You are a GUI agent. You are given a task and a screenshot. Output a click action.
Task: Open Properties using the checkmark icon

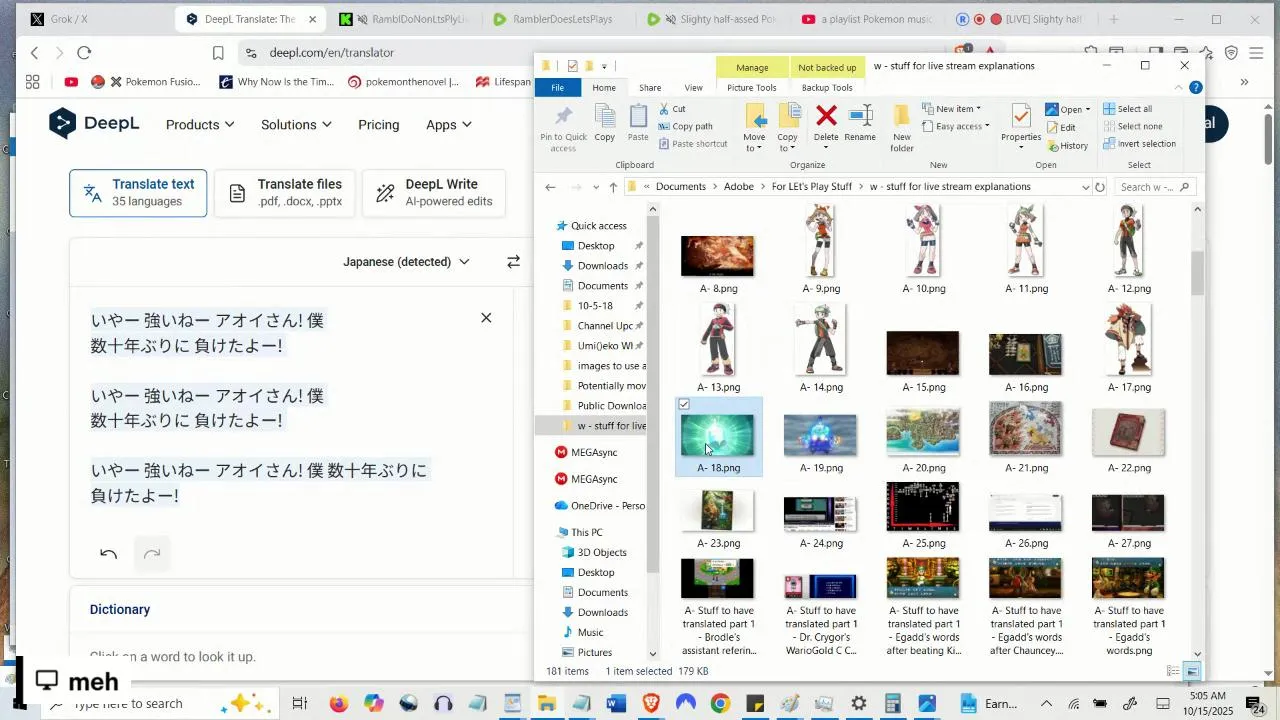click(1021, 116)
